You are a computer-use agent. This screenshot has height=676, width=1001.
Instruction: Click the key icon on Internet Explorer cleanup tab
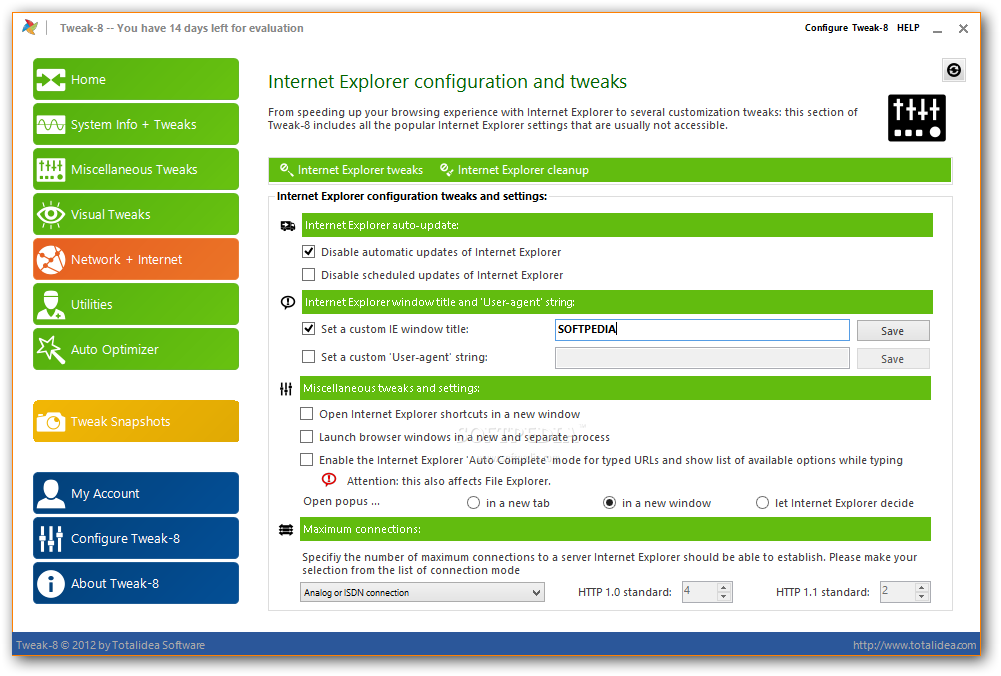(x=447, y=170)
